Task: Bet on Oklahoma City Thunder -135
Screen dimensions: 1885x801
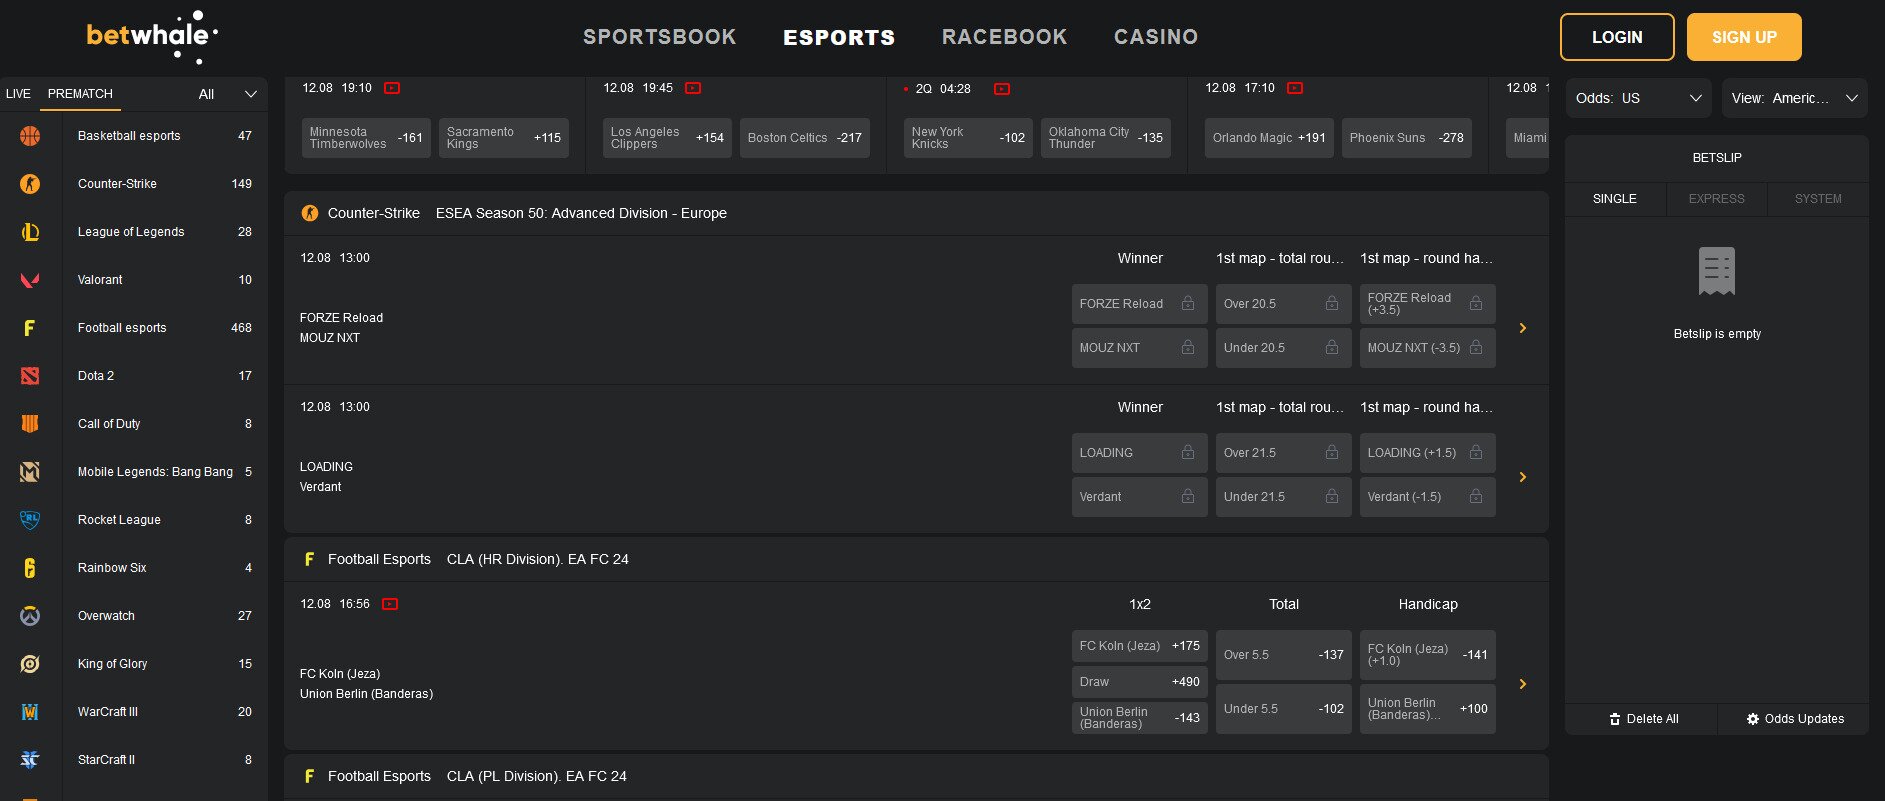Action: click(1106, 138)
